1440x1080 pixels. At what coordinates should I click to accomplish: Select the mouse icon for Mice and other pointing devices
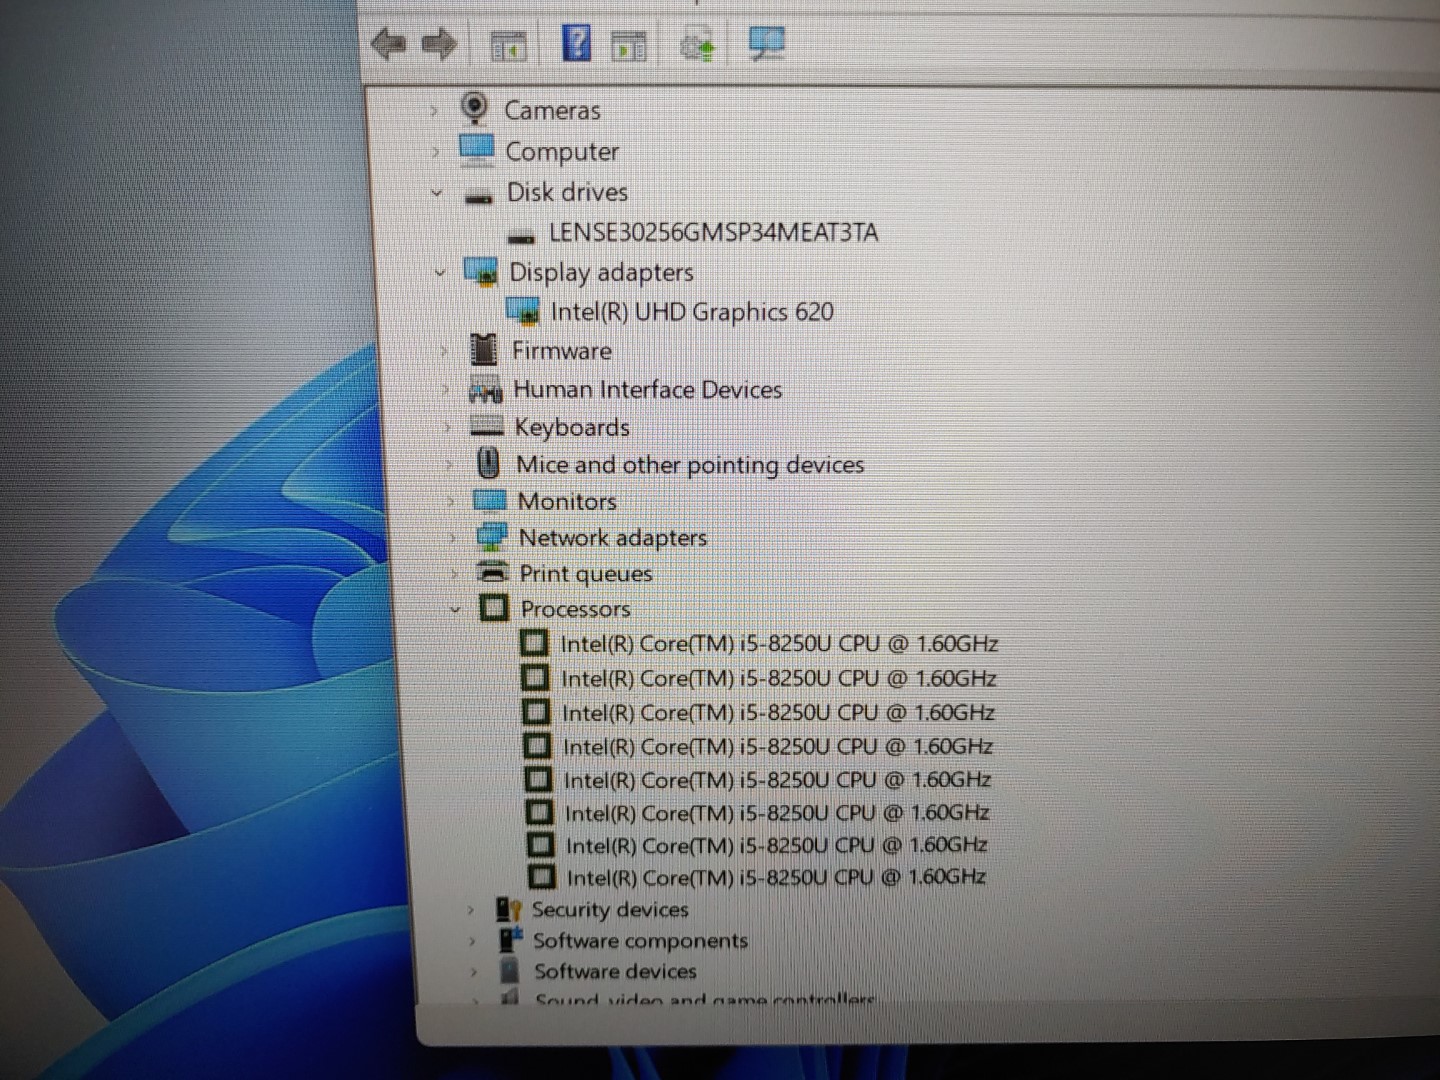click(x=488, y=463)
